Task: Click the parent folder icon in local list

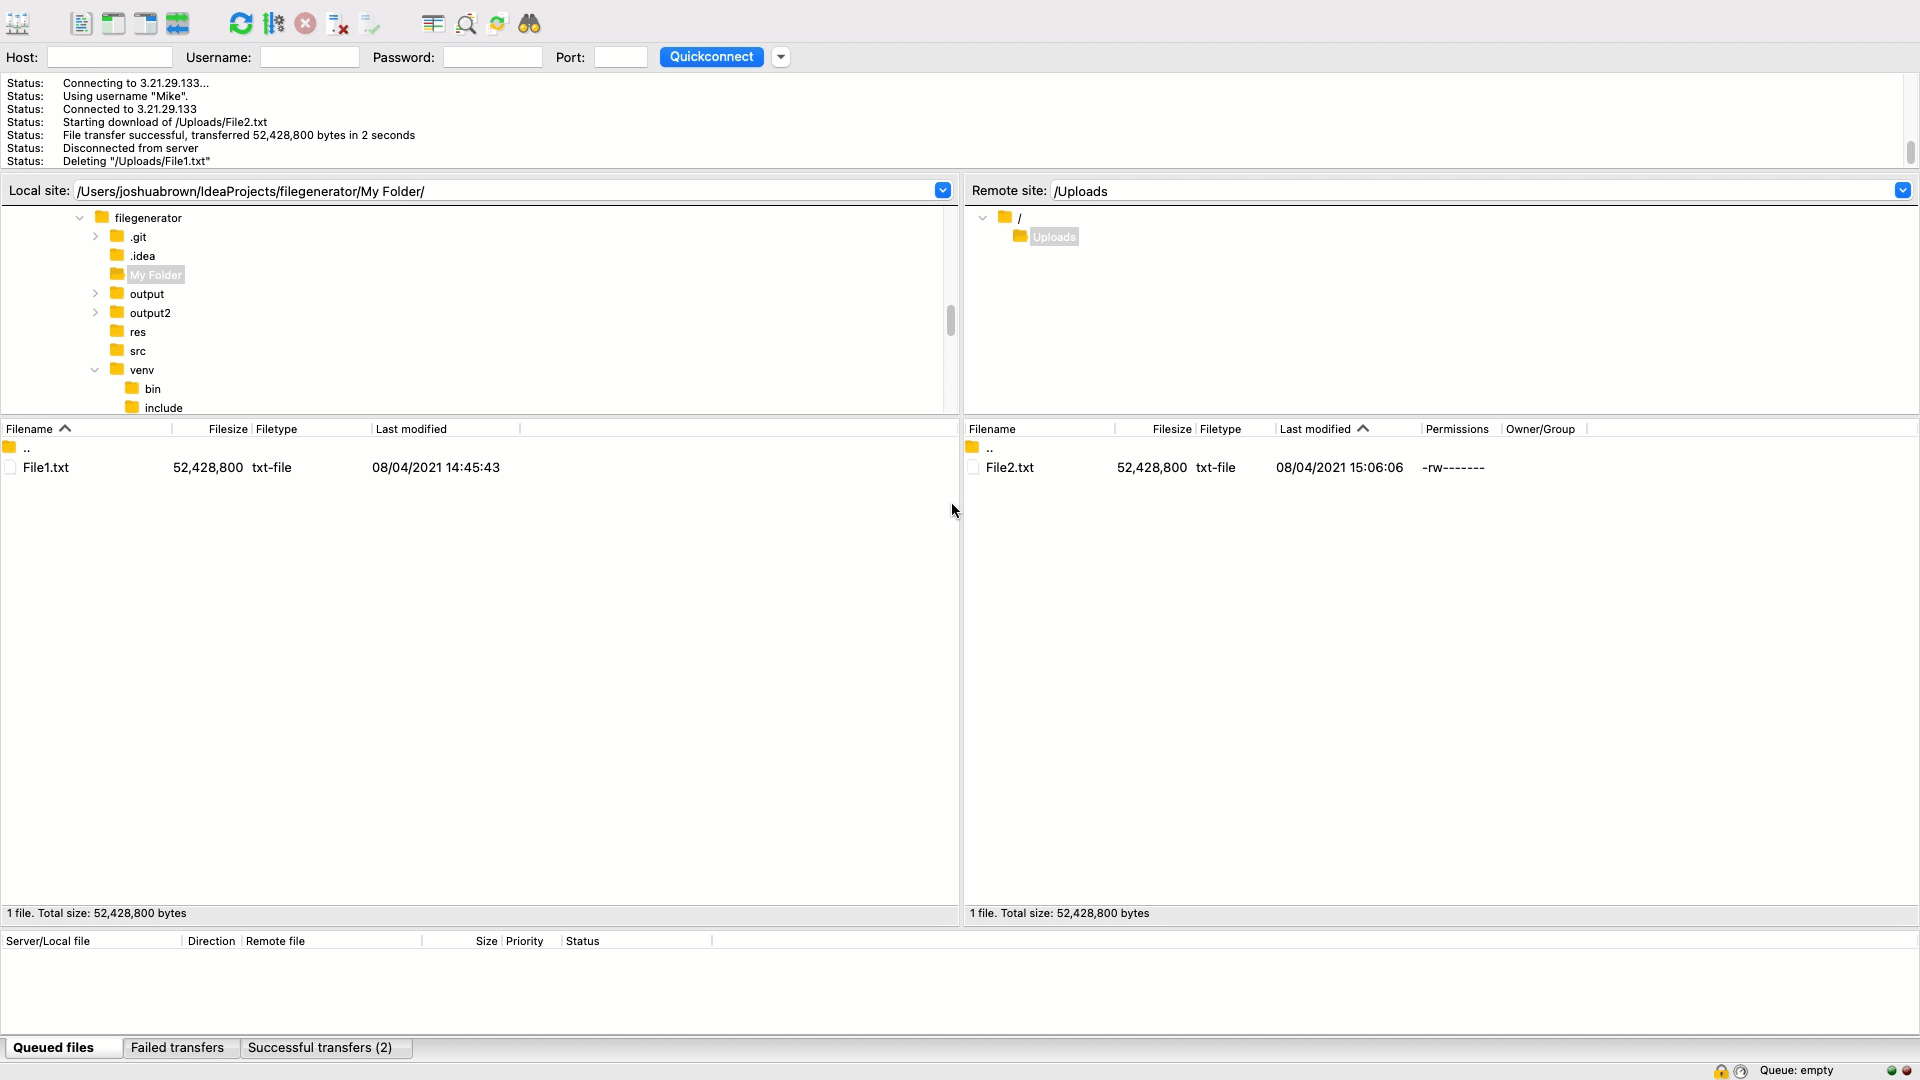Action: click(x=9, y=447)
